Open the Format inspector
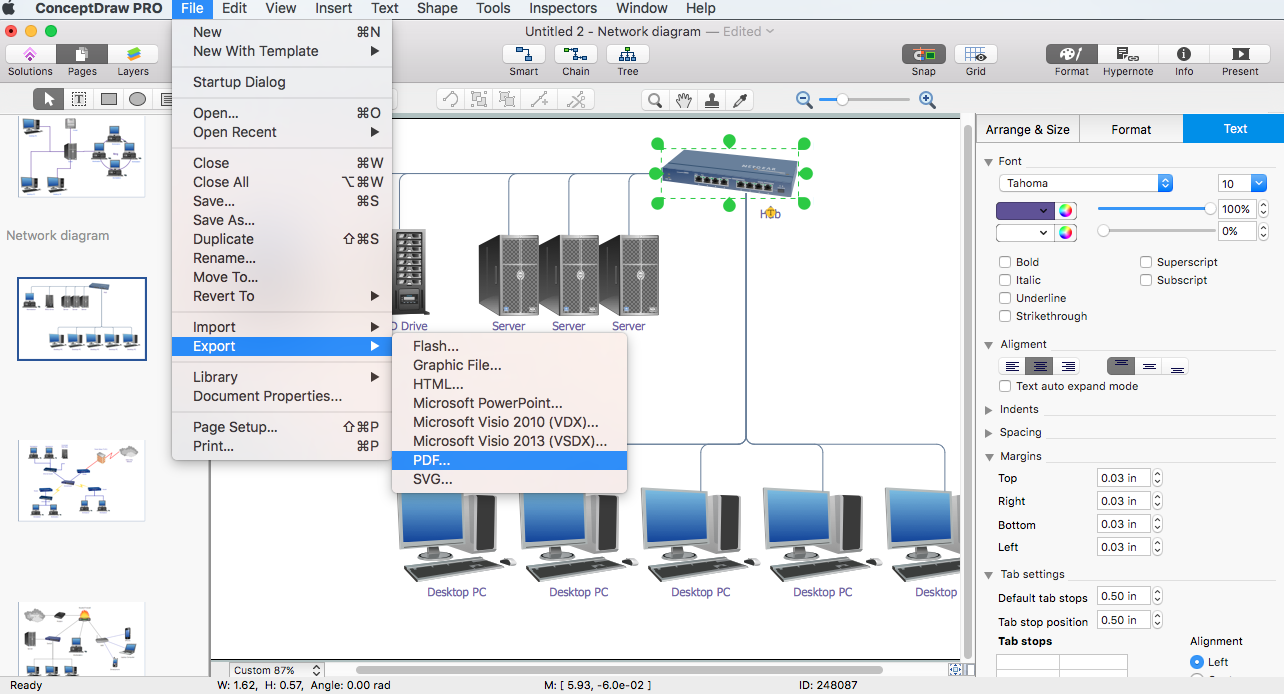The width and height of the screenshot is (1284, 694). [x=1071, y=54]
